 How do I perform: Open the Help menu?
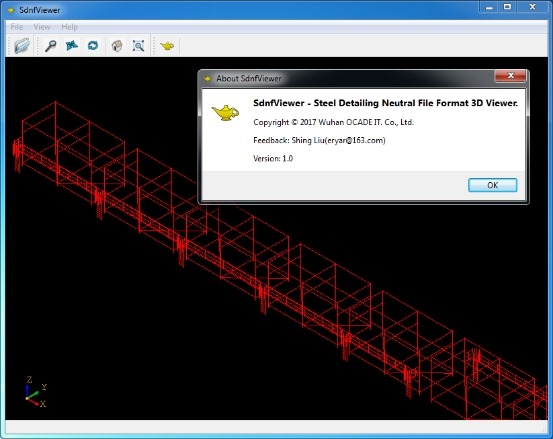69,27
